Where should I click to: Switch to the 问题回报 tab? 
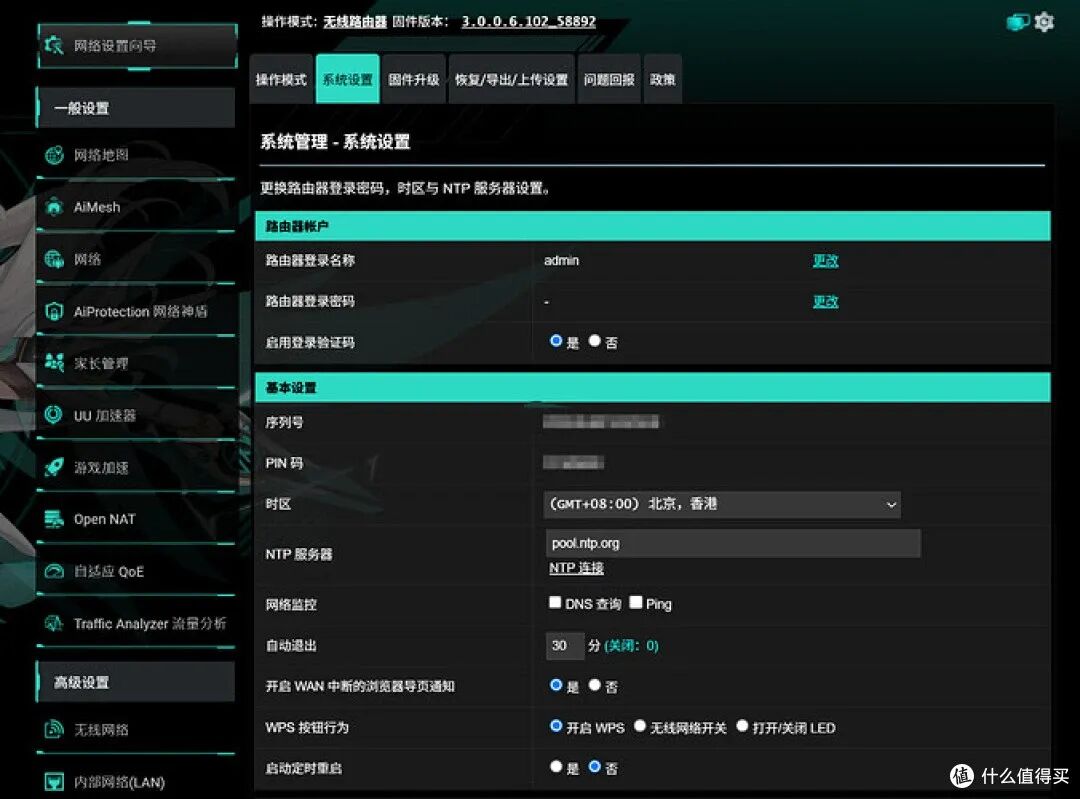(x=609, y=79)
